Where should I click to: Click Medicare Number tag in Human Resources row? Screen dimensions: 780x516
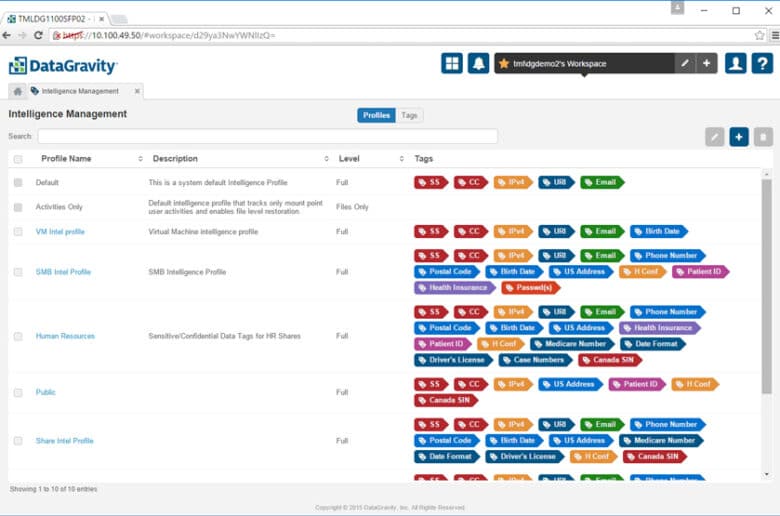point(572,344)
